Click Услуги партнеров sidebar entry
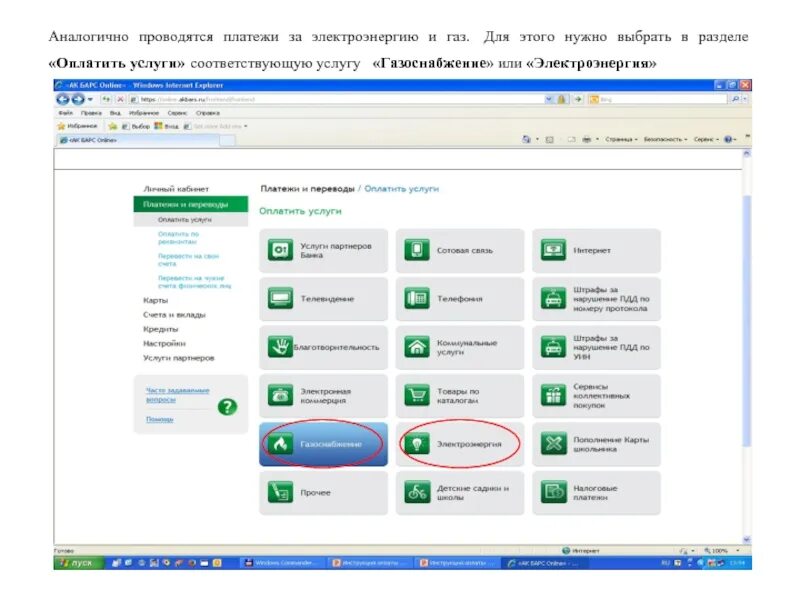This screenshot has width=800, height=600. coord(179,358)
